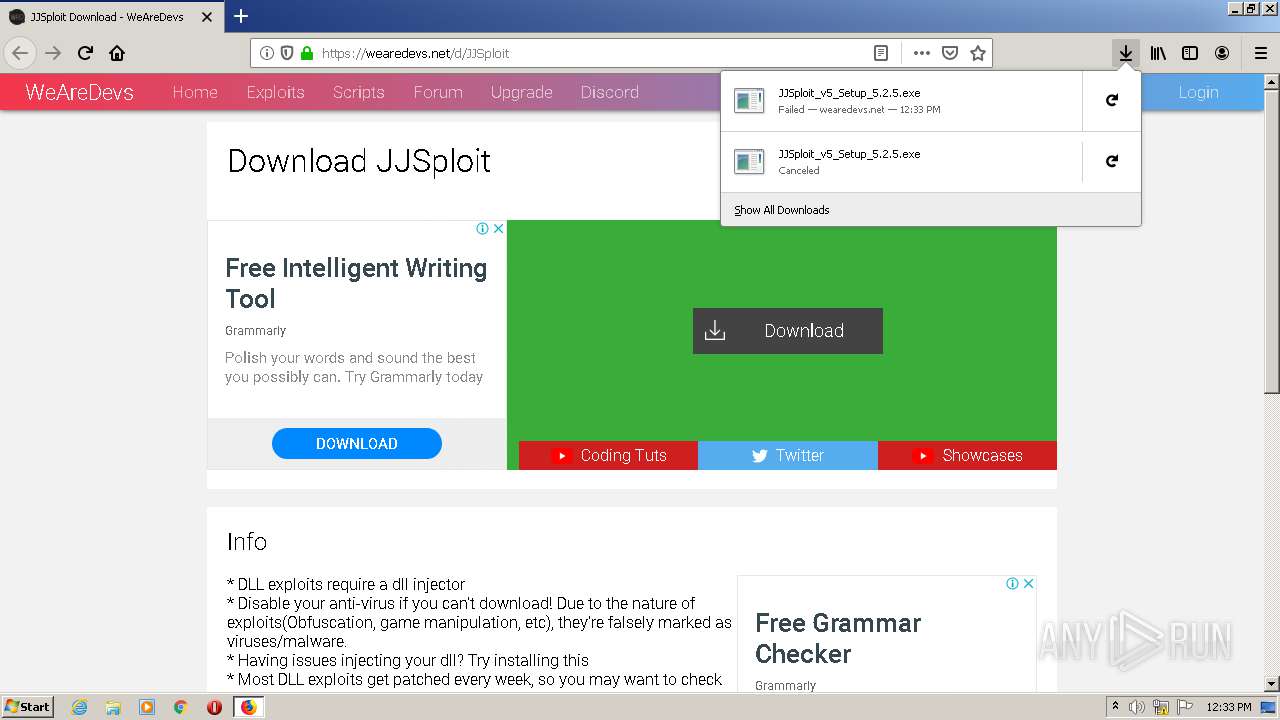Retry the Failed JJSploit download
The height and width of the screenshot is (720, 1280).
click(1111, 100)
